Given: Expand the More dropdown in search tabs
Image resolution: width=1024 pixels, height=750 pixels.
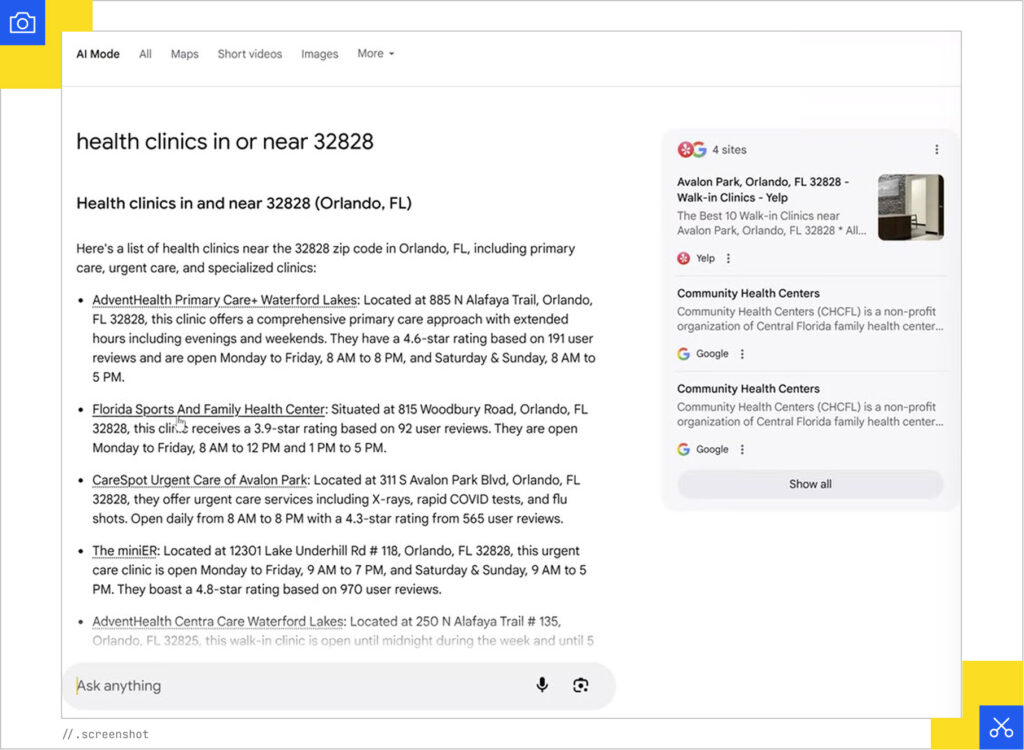Looking at the screenshot, I should point(376,54).
